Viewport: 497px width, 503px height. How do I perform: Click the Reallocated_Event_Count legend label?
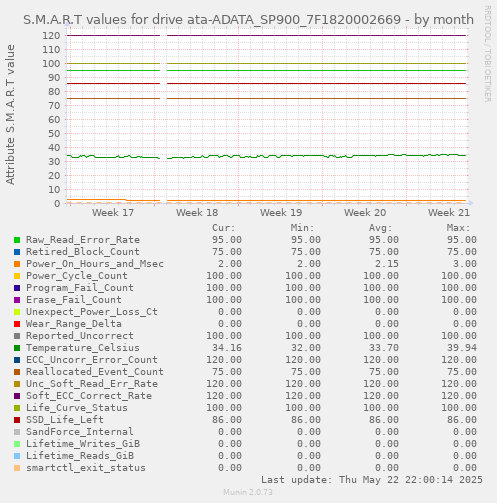click(95, 372)
